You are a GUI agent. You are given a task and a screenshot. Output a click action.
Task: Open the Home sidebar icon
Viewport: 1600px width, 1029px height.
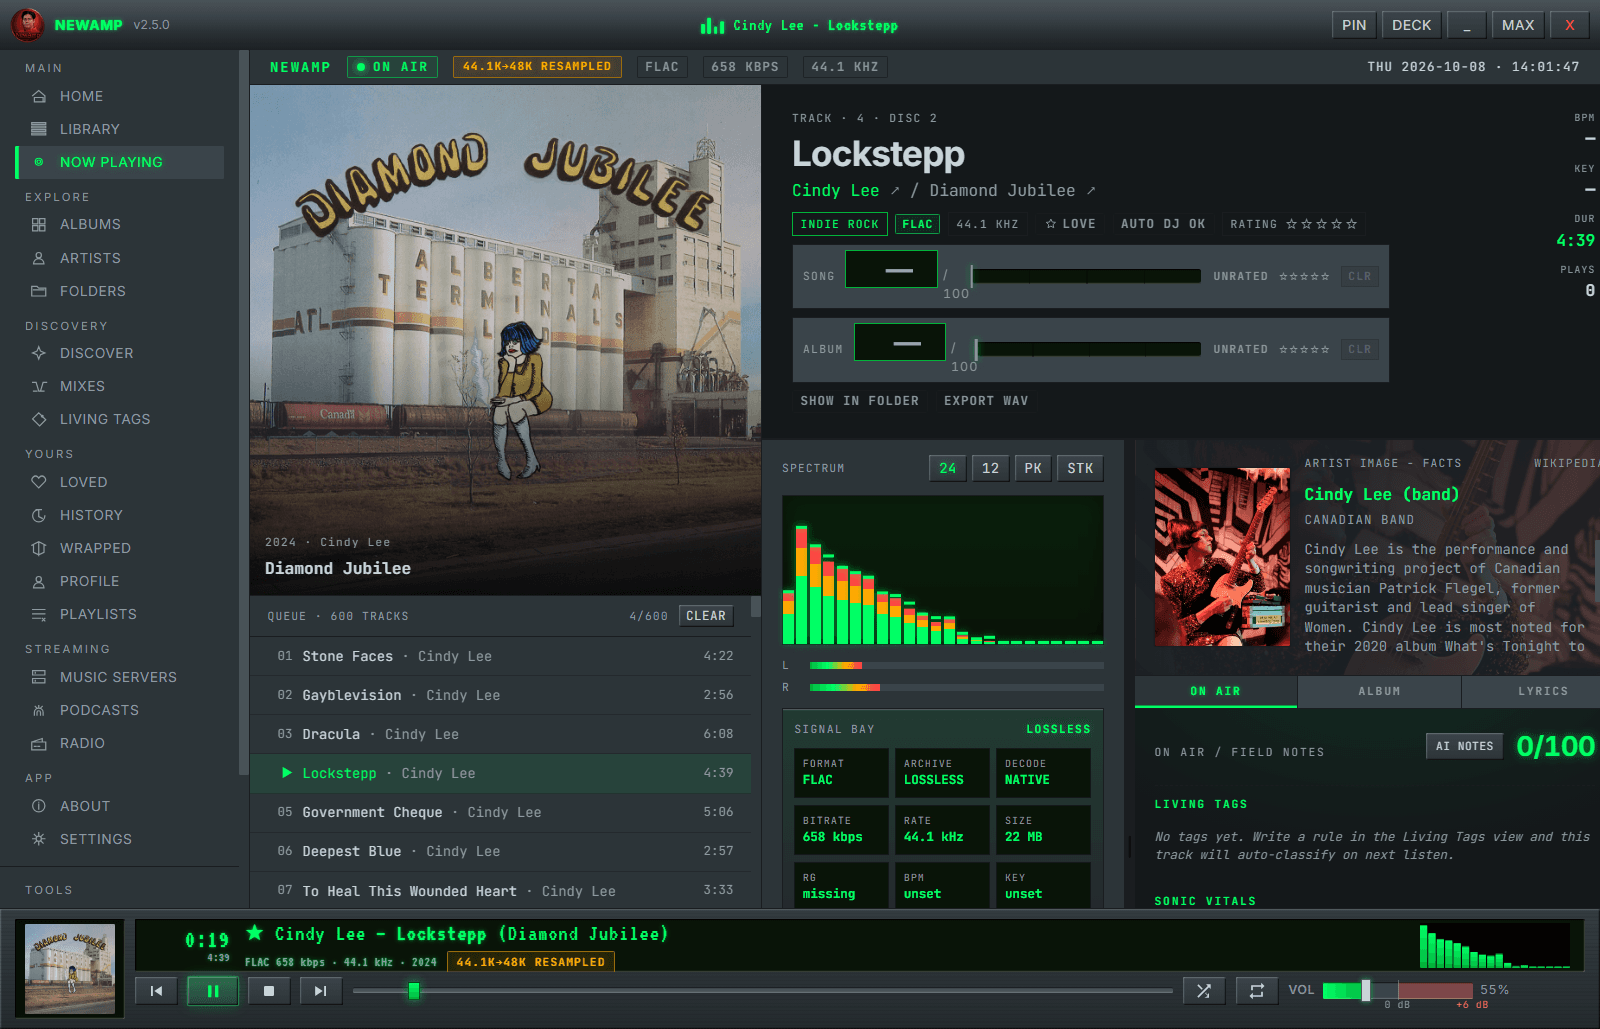[x=39, y=96]
